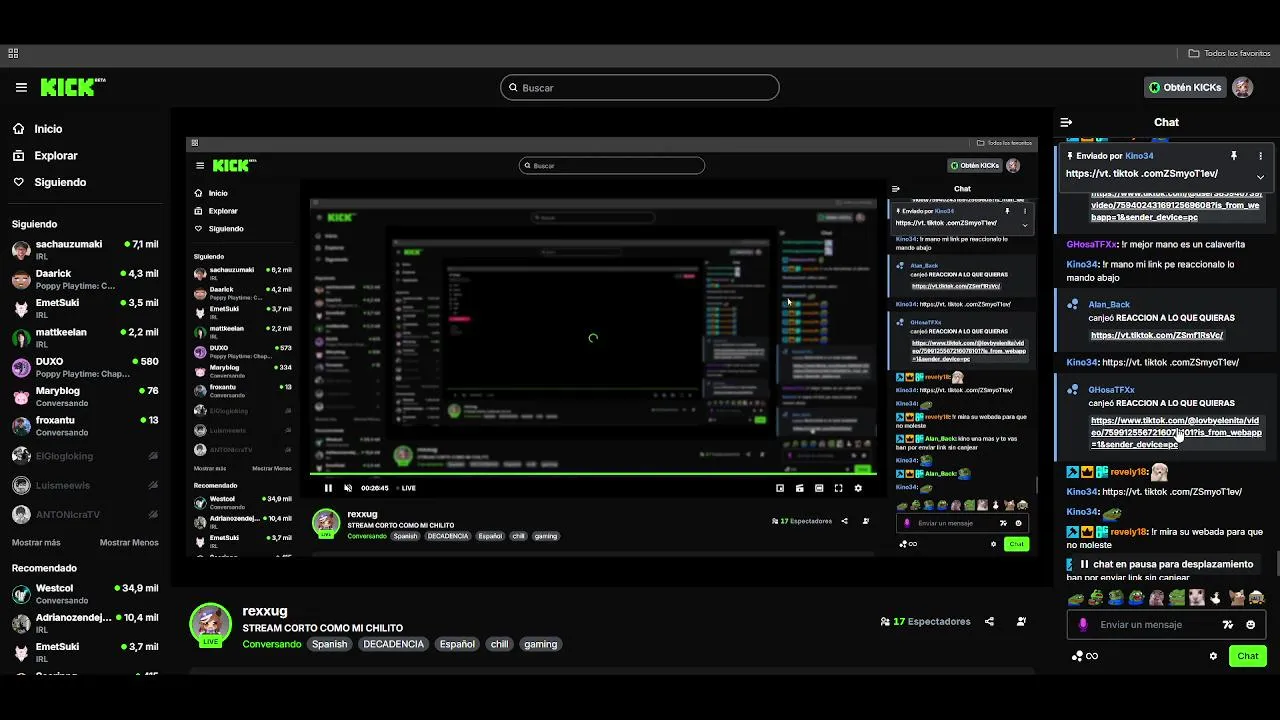Click the reveiy18 username in chat
Screen dimensions: 1280x720
[x=1129, y=472]
